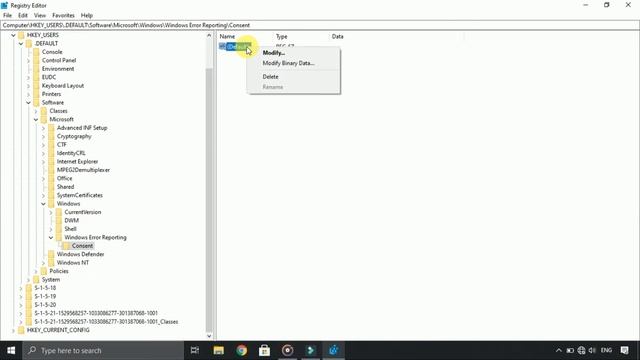The width and height of the screenshot is (640, 360).
Task: Expand the Classes key
Action: [x=36, y=111]
